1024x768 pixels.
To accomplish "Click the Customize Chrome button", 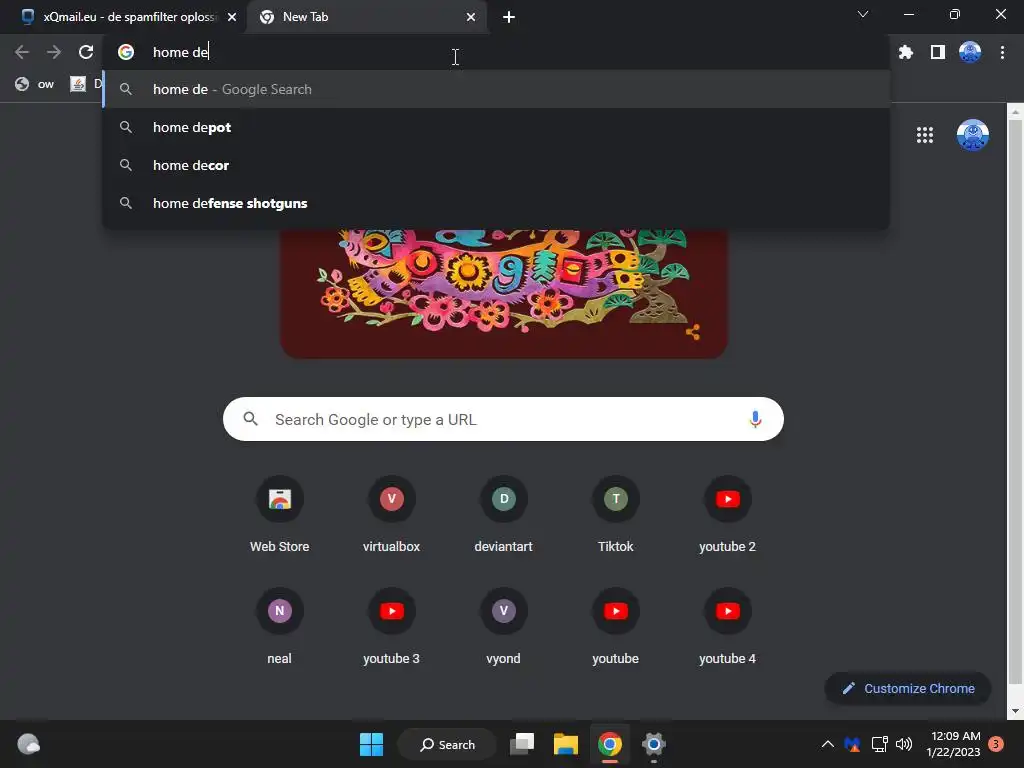I will [908, 688].
